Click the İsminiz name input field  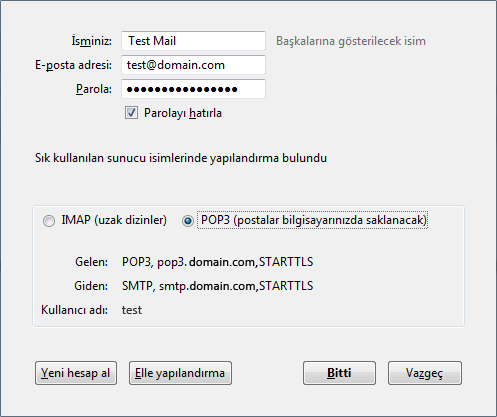[x=193, y=41]
